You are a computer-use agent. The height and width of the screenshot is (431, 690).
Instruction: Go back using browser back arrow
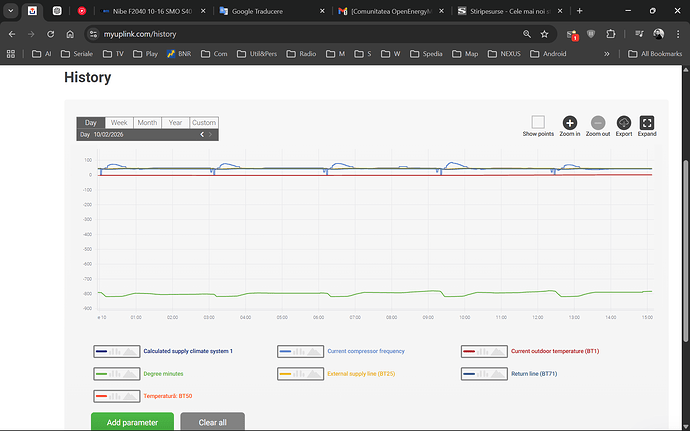pos(12,33)
